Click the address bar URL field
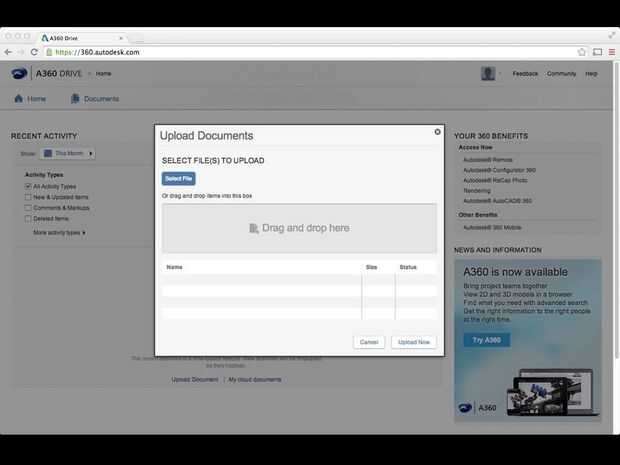 click(x=310, y=52)
